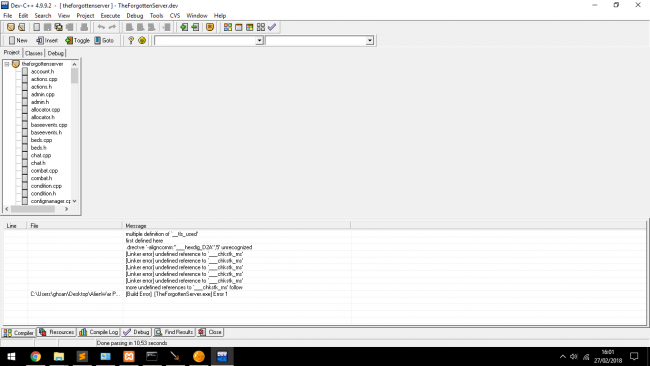The image size is (650, 366).
Task: Click the Insert toolbar button
Action: click(47, 40)
